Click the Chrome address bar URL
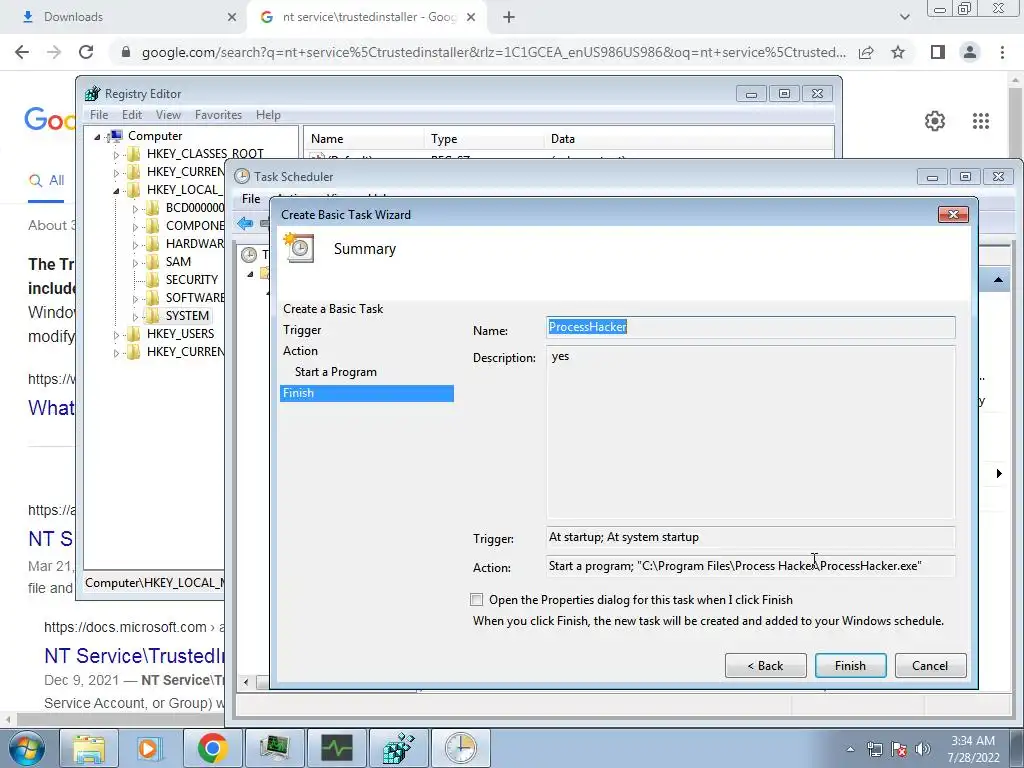 pos(493,52)
